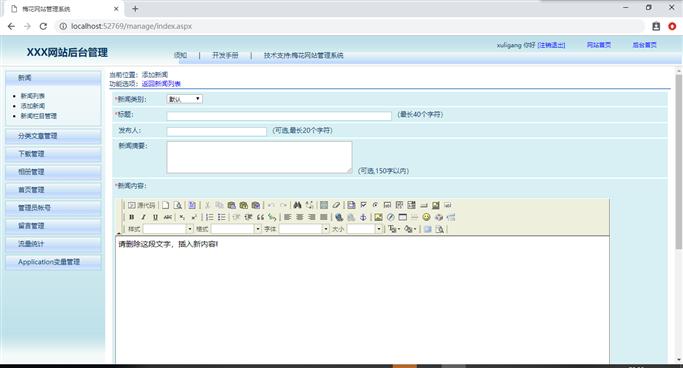Toggle the 源代码 source view button
This screenshot has height=368, width=683.
(142, 205)
